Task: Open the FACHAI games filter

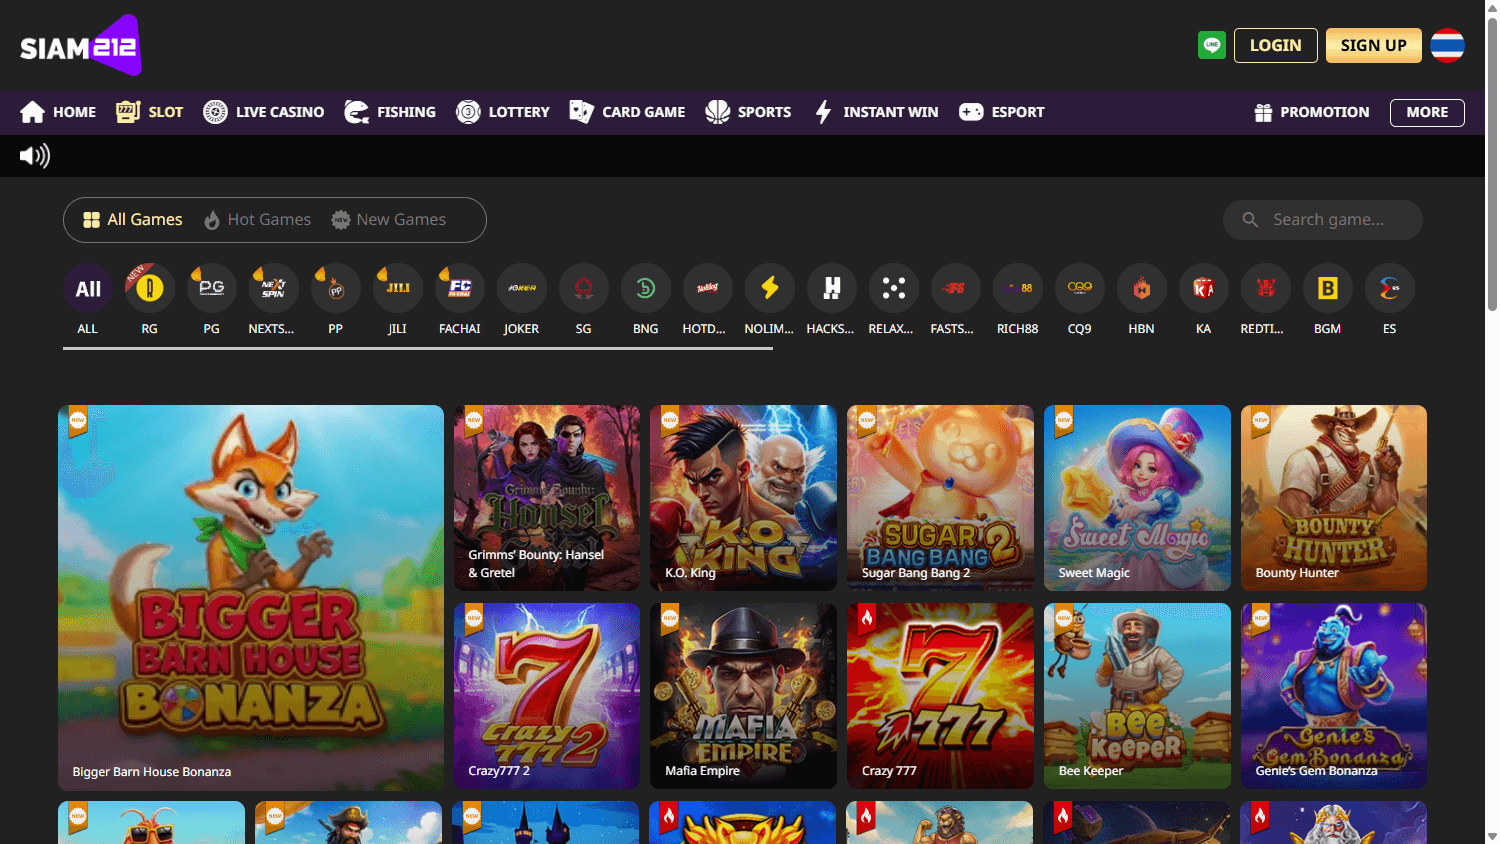Action: click(459, 287)
